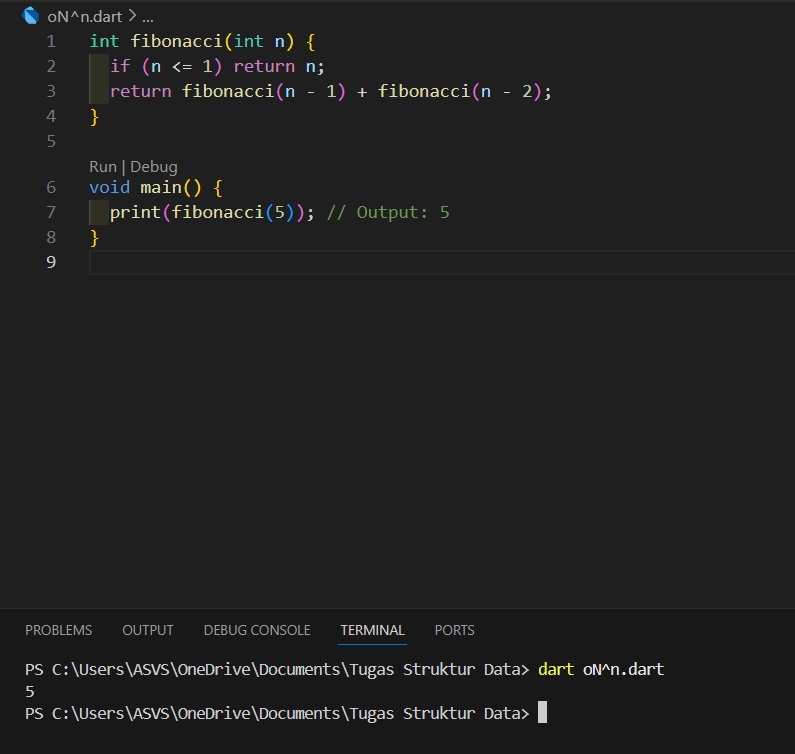
Task: Click the Dart file icon in breadcrumb
Action: (x=30, y=16)
